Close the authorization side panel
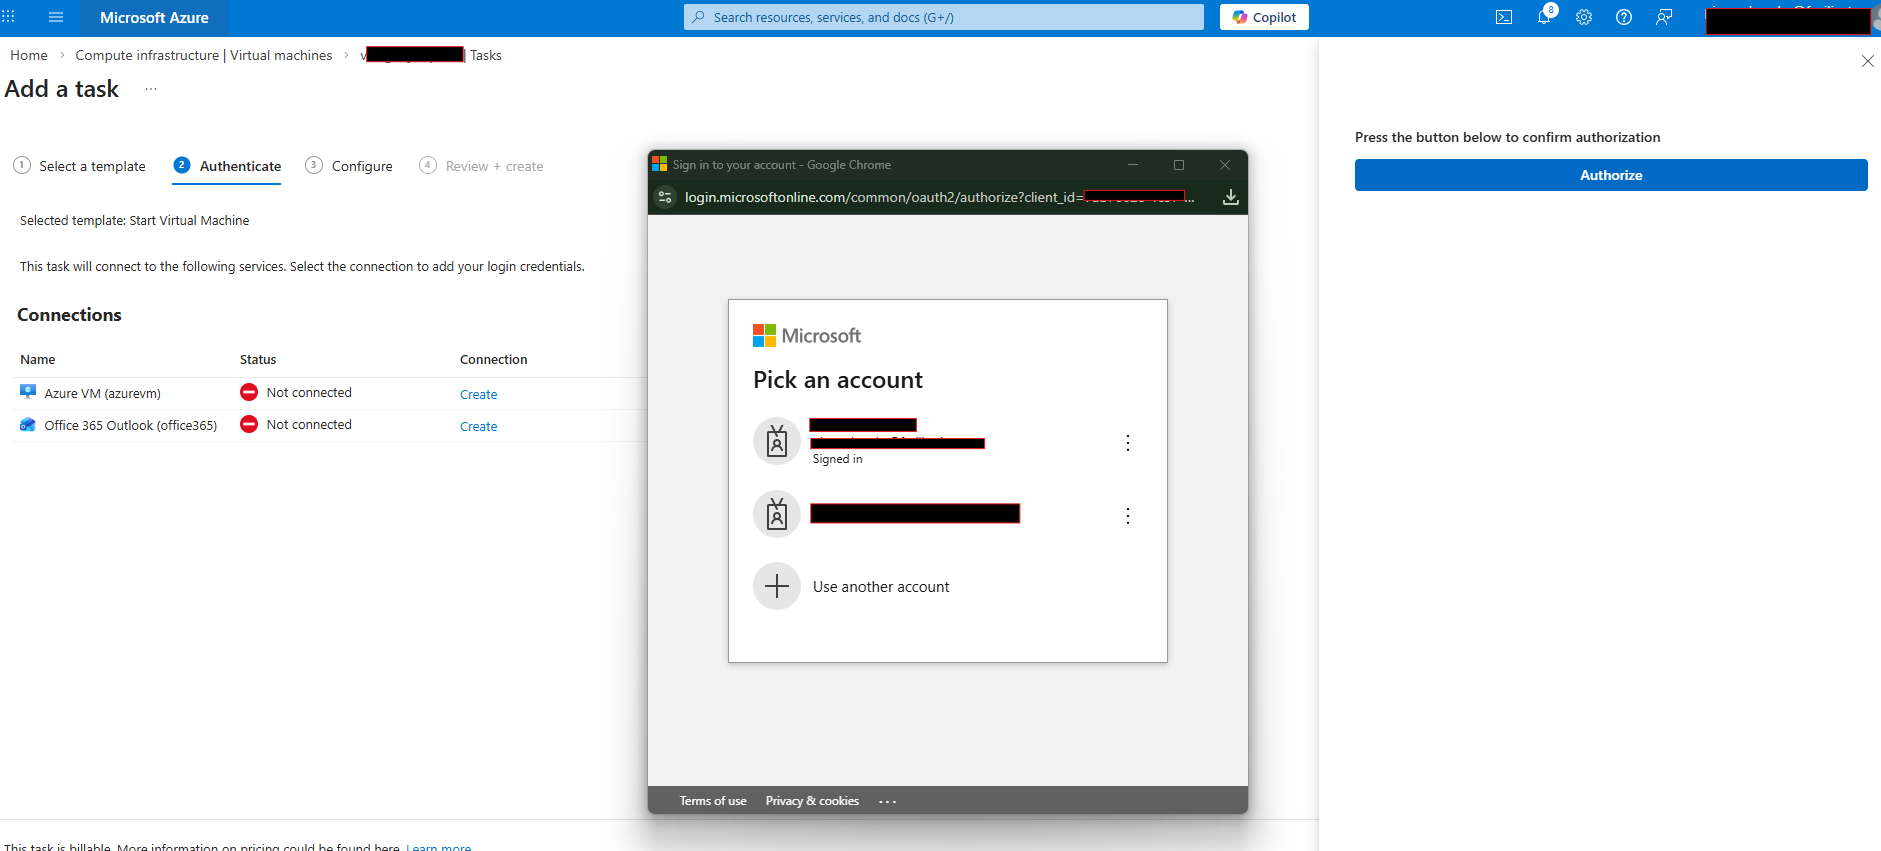The width and height of the screenshot is (1881, 851). coord(1867,61)
